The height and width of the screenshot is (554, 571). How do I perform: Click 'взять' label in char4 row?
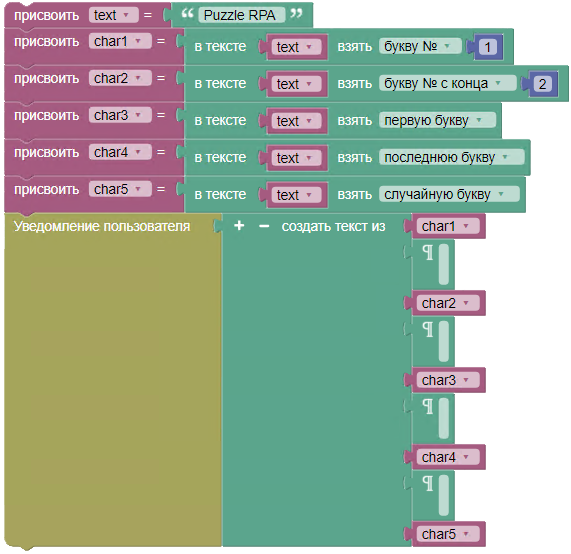355,158
